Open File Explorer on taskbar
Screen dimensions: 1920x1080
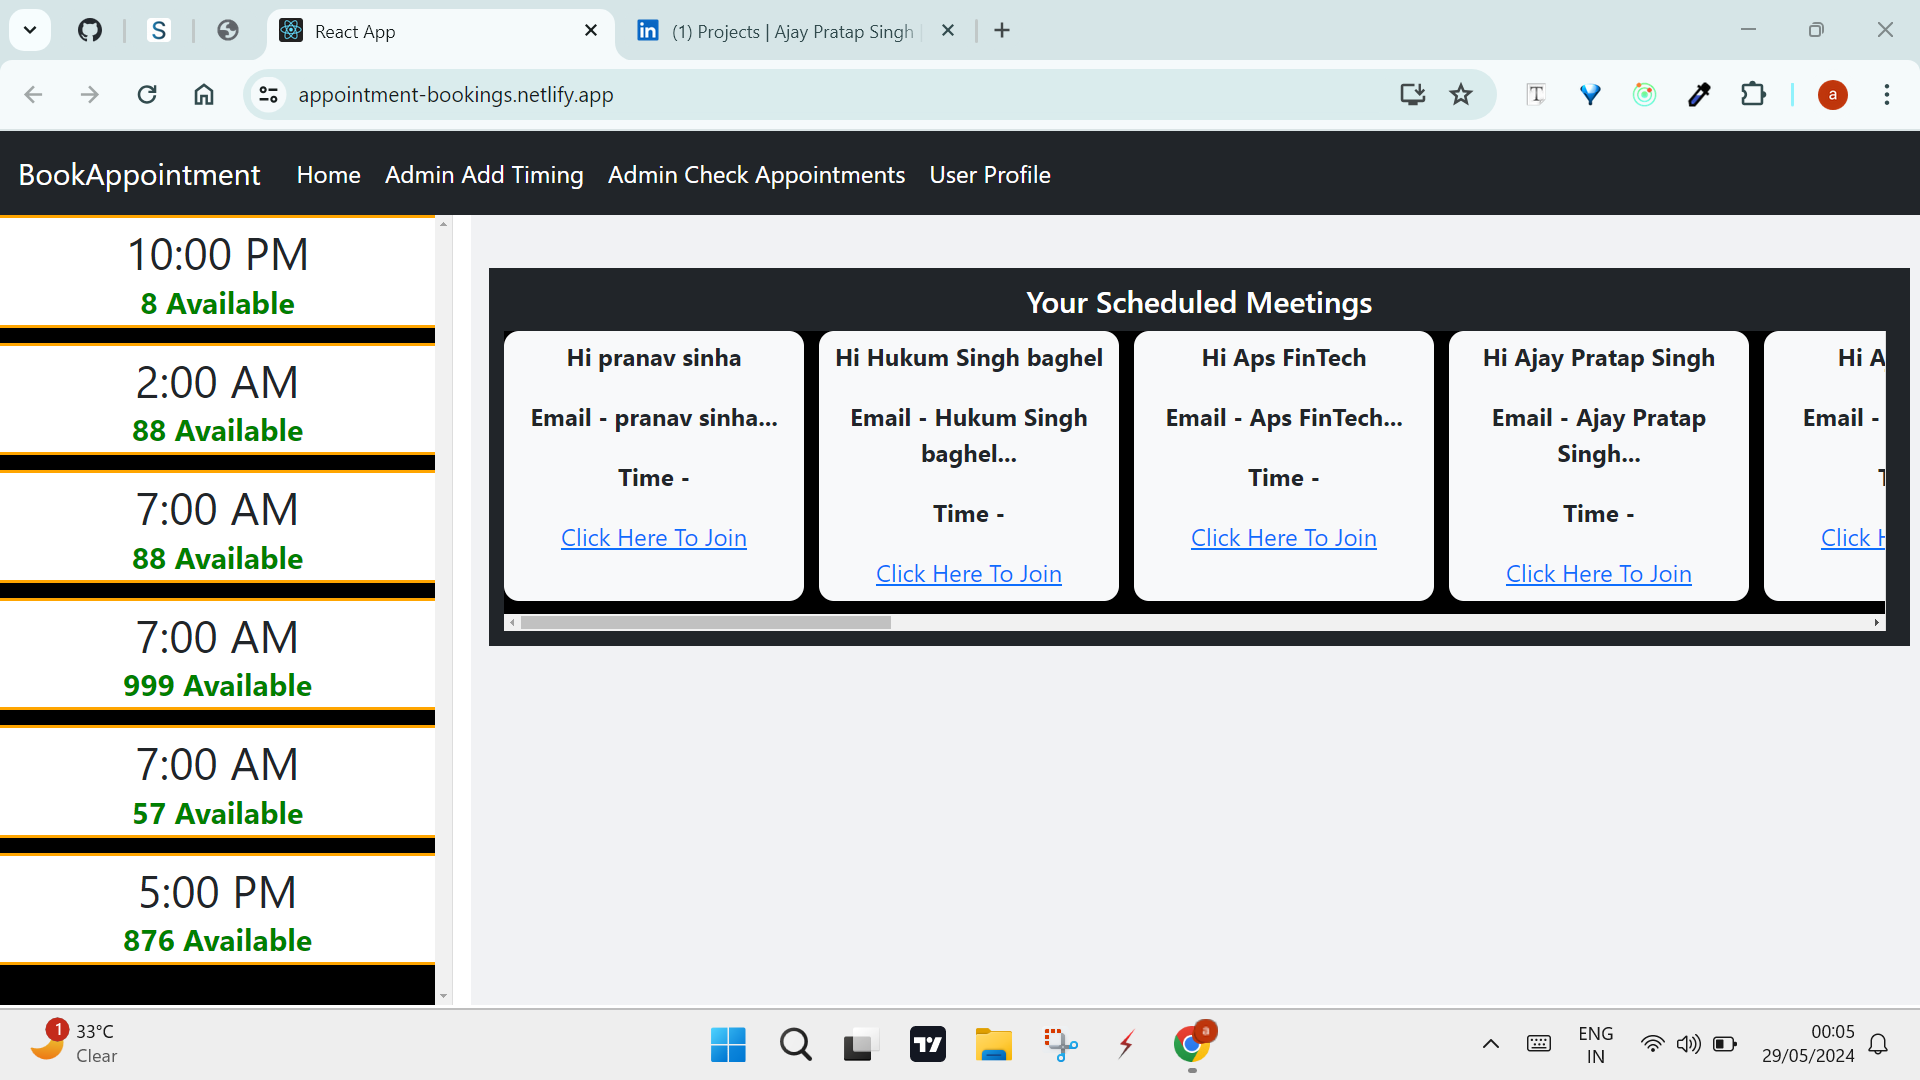point(993,1045)
